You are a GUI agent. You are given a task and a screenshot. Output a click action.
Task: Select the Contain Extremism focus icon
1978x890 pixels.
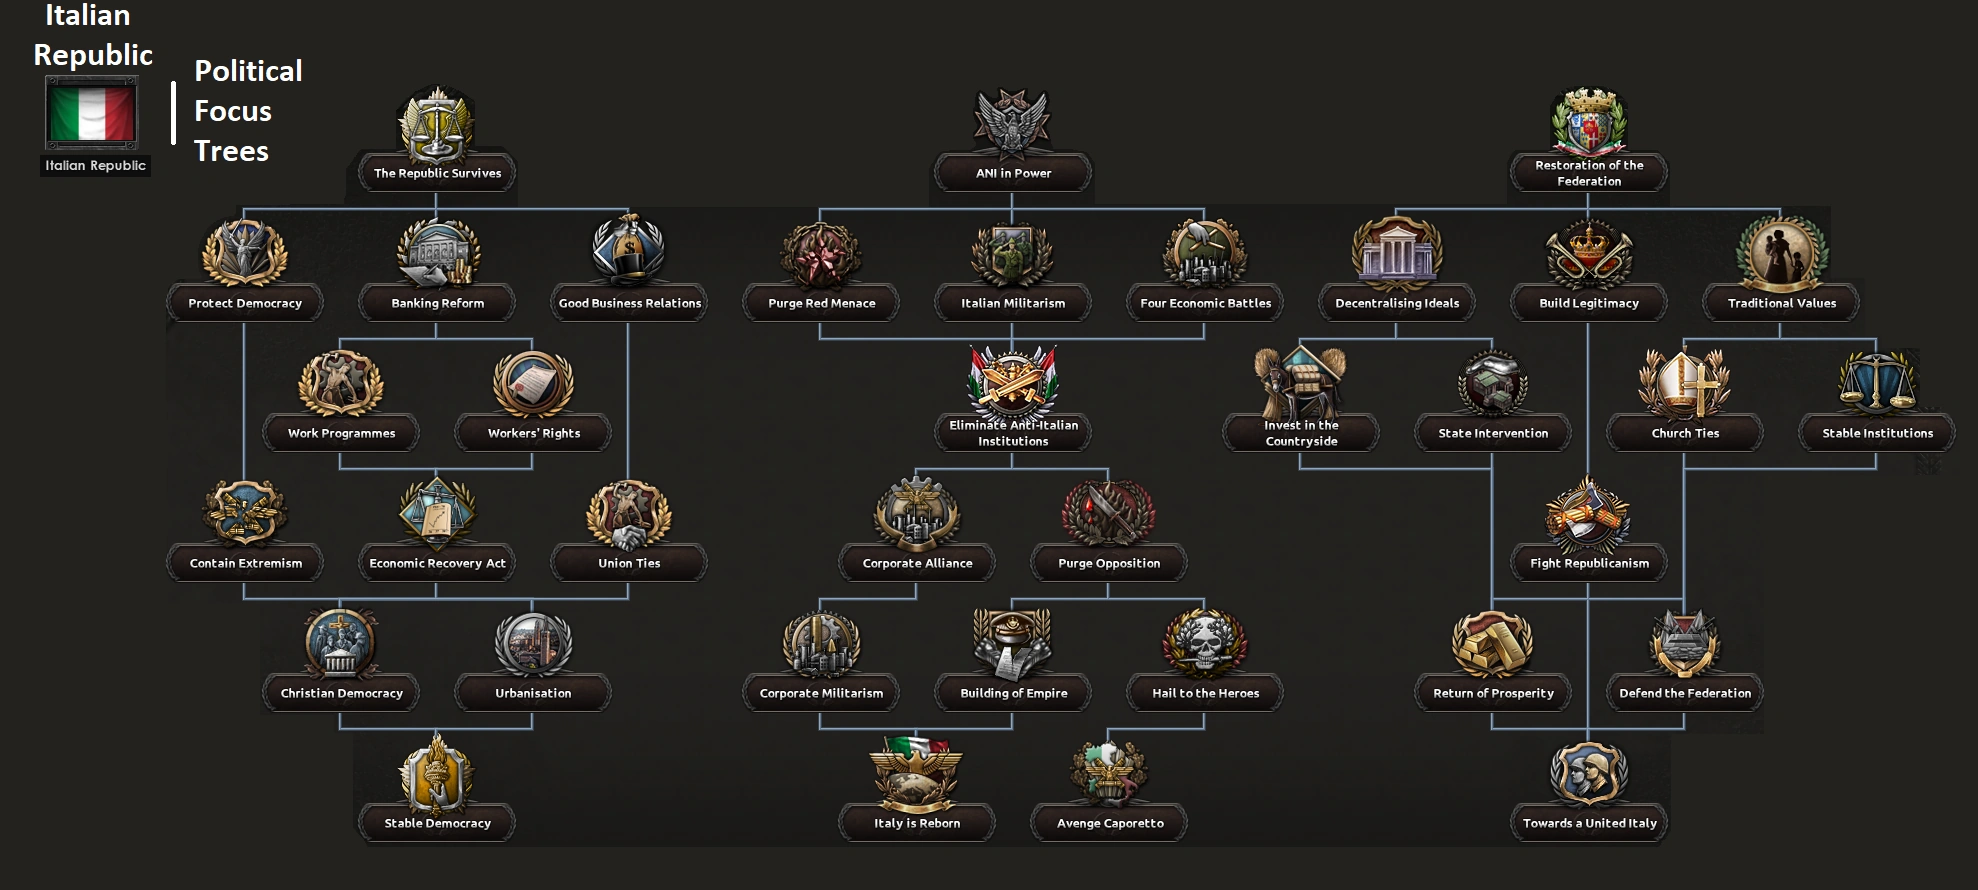click(x=245, y=513)
